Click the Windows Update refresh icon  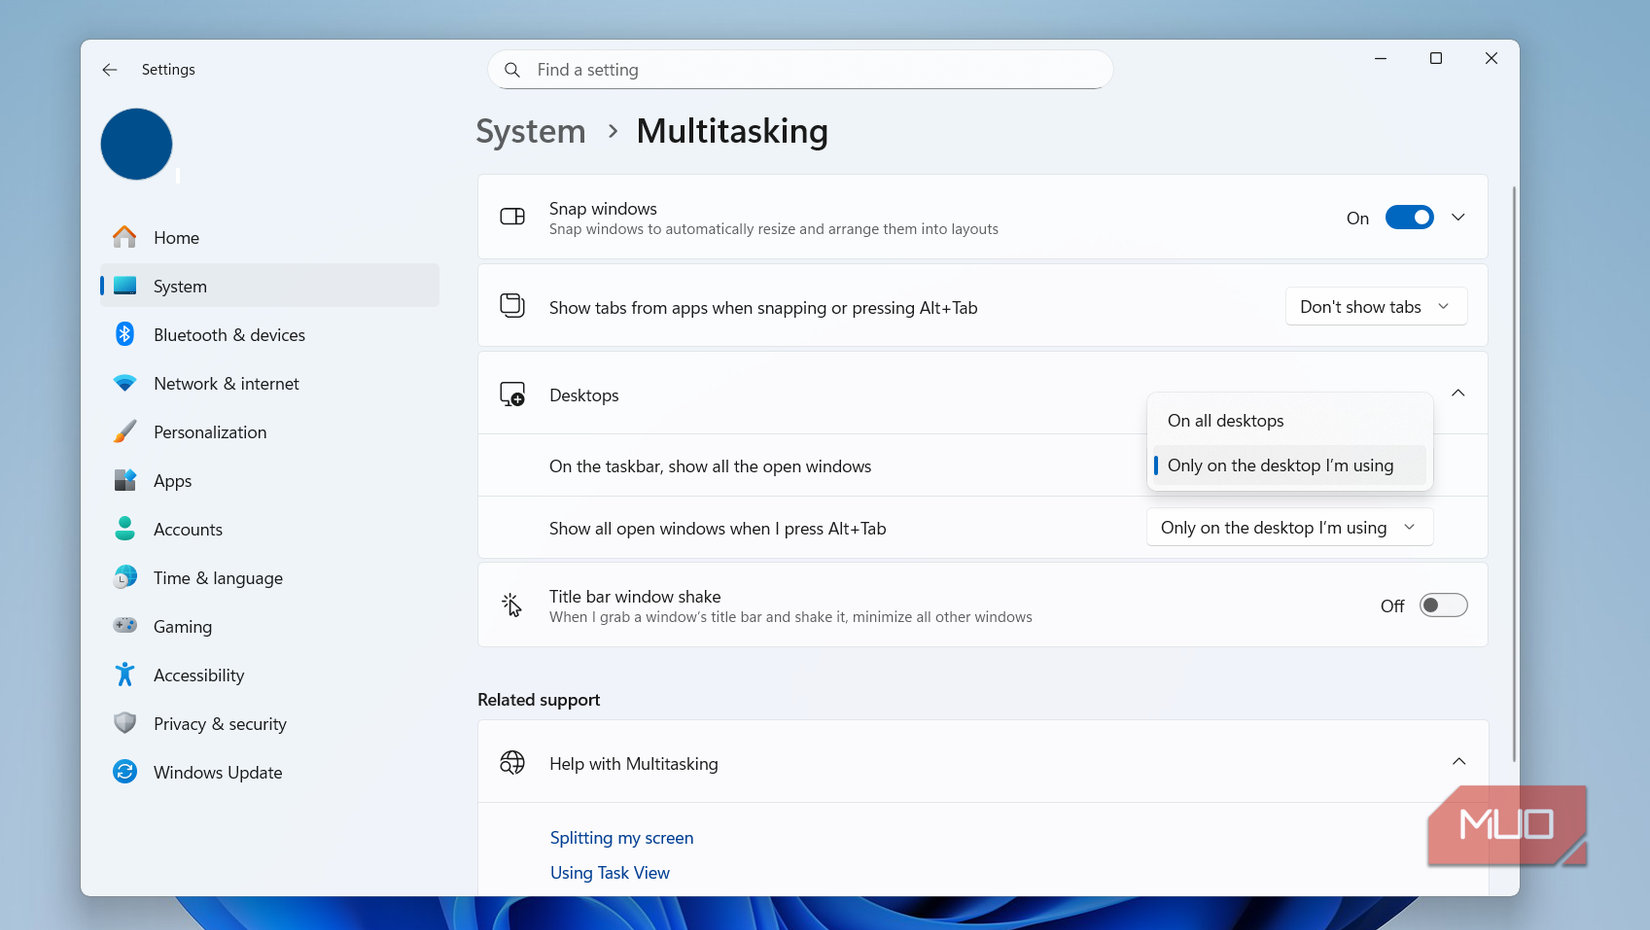(125, 772)
